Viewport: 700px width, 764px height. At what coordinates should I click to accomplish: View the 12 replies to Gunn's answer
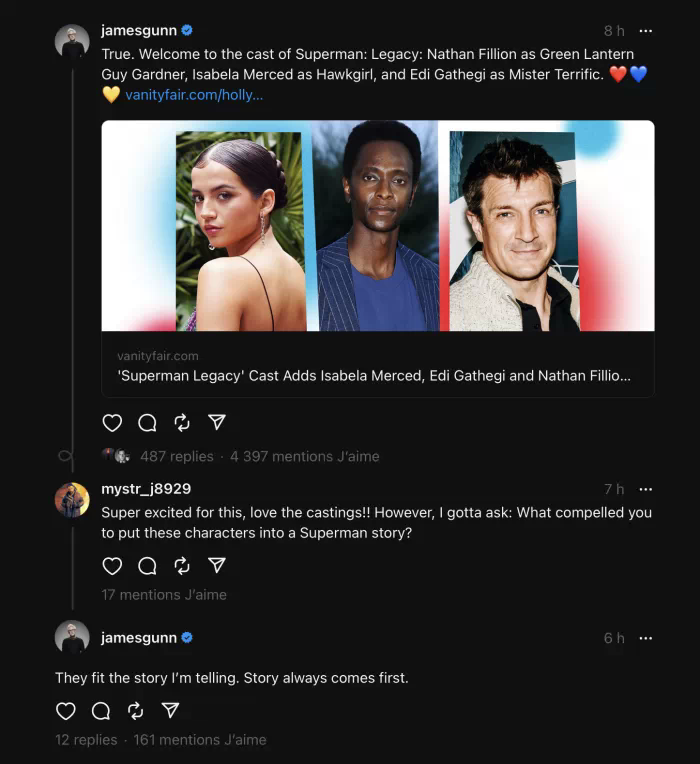pos(86,740)
